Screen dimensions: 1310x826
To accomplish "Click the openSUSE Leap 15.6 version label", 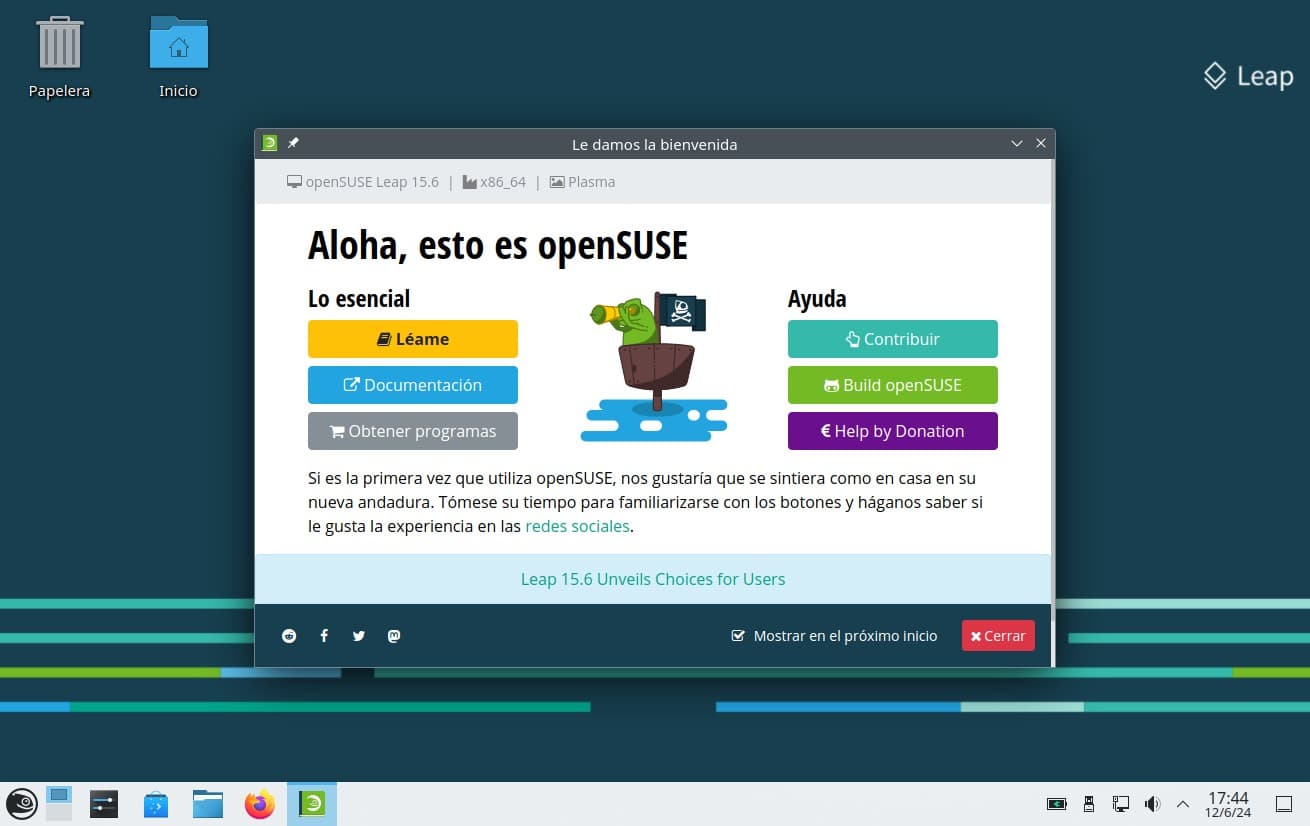I will (363, 182).
